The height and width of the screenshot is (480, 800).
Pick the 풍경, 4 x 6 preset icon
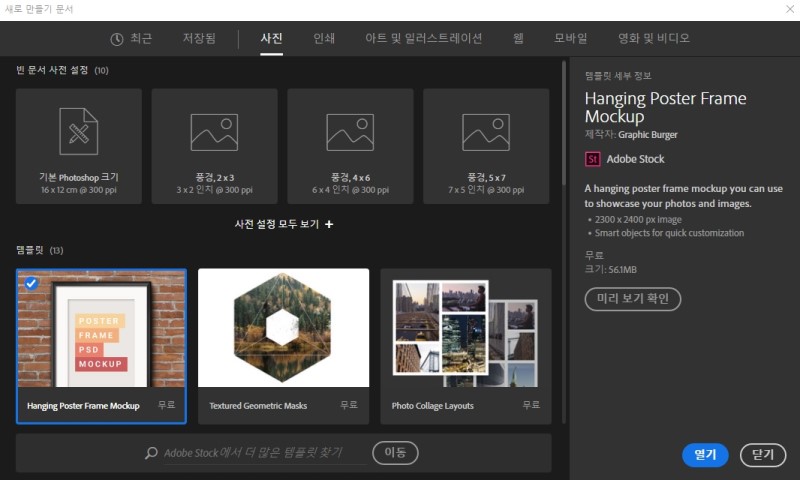pyautogui.click(x=350, y=132)
